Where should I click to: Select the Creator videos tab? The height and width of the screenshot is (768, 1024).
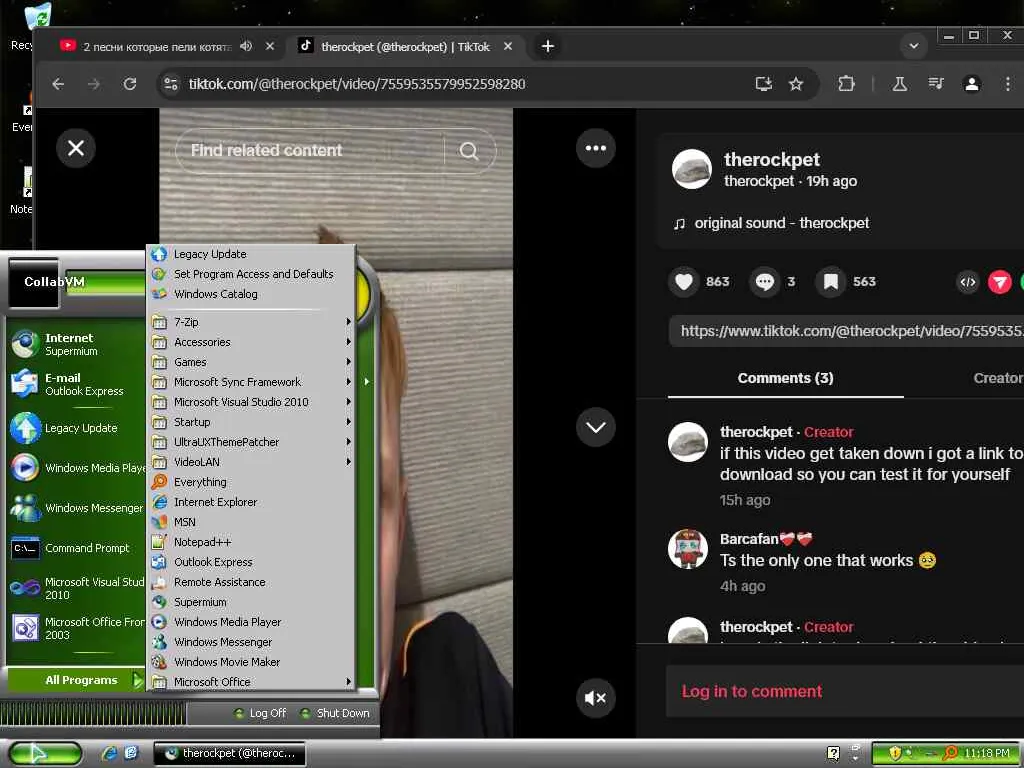[998, 378]
